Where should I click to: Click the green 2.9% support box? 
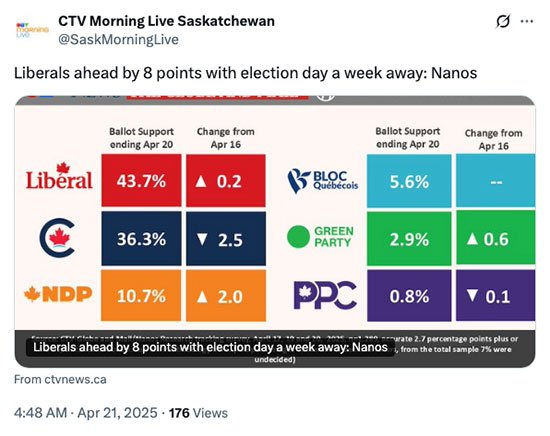pyautogui.click(x=409, y=238)
